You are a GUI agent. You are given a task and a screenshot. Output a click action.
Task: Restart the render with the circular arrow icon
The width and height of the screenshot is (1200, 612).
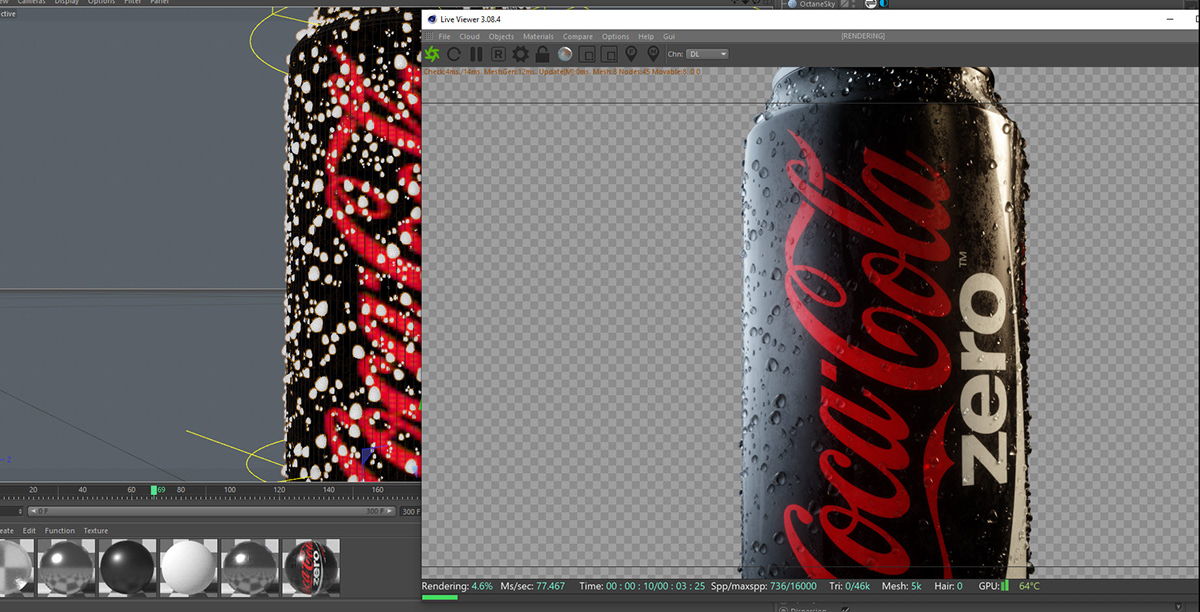tap(455, 54)
